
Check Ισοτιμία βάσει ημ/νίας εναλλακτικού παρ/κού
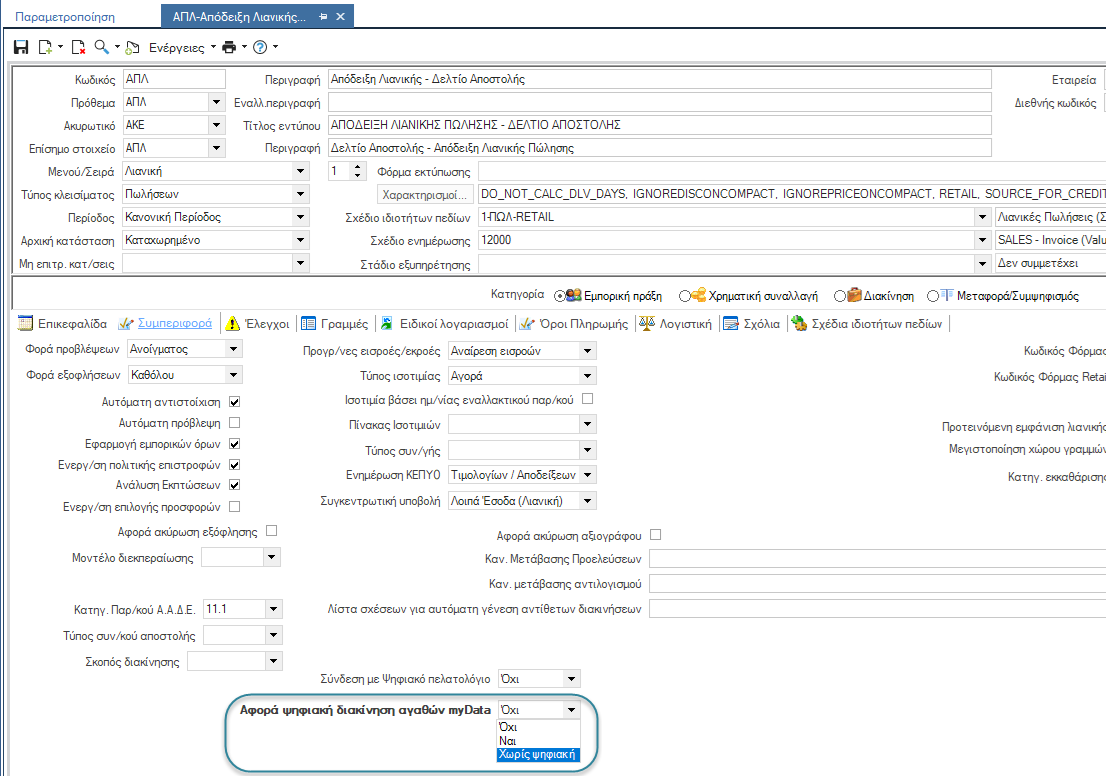(588, 399)
